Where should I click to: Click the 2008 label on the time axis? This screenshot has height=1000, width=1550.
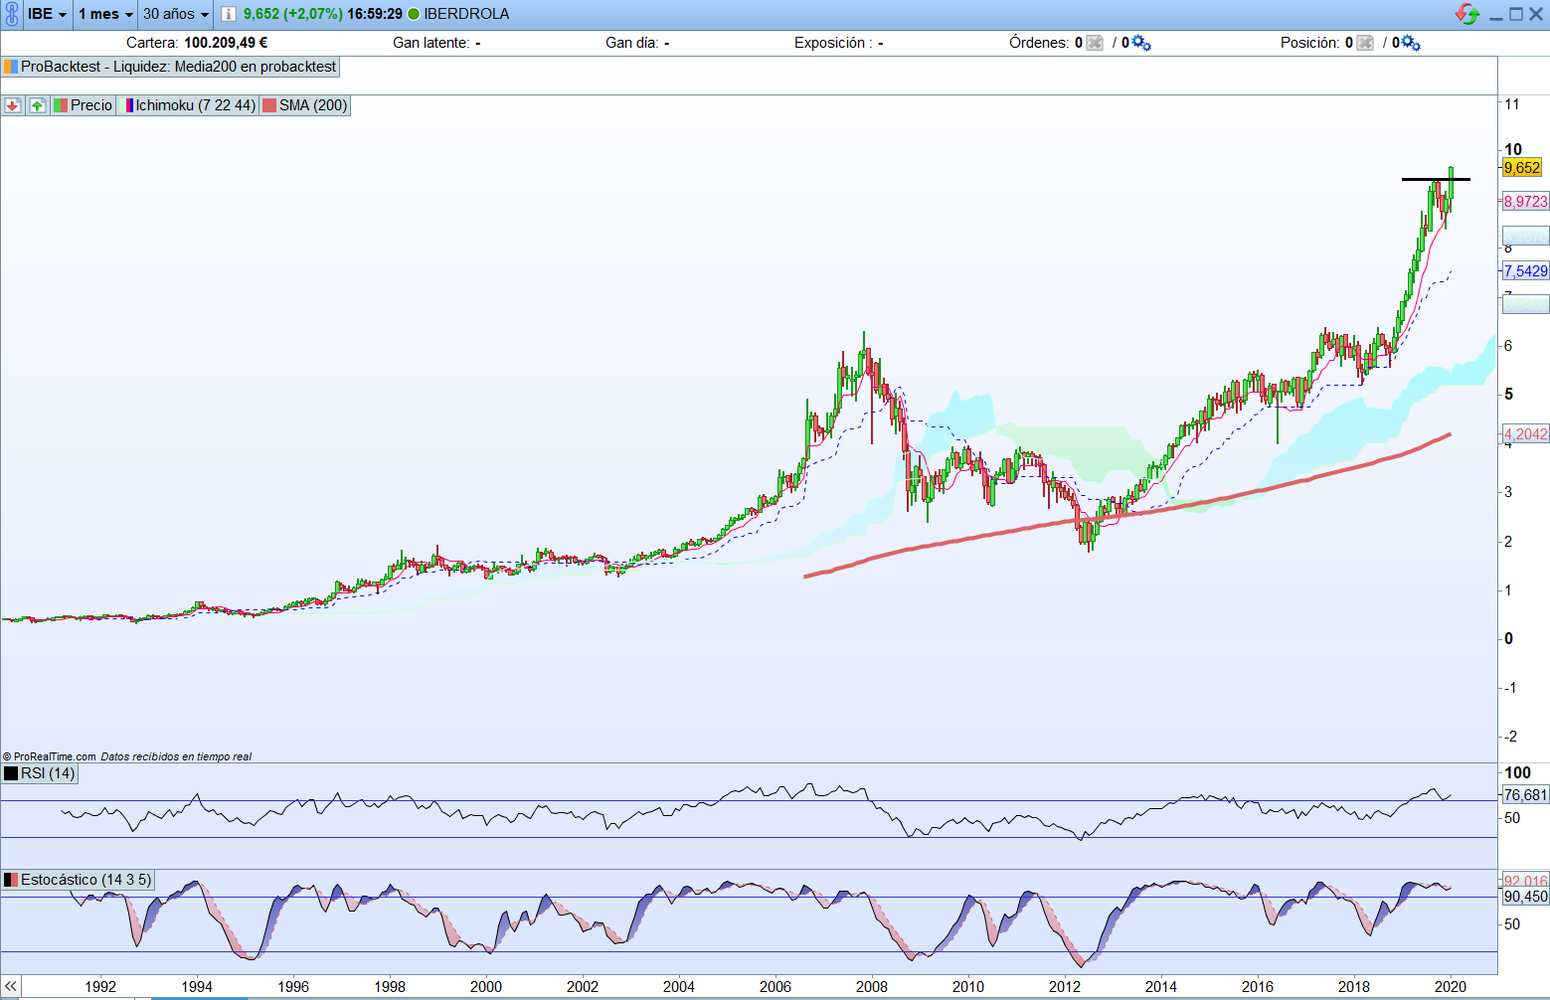pyautogui.click(x=871, y=987)
